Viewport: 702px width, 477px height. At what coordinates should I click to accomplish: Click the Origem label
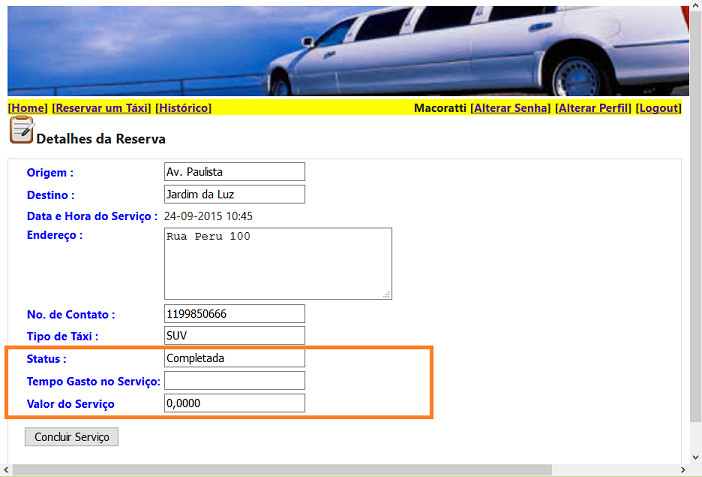tap(50, 172)
